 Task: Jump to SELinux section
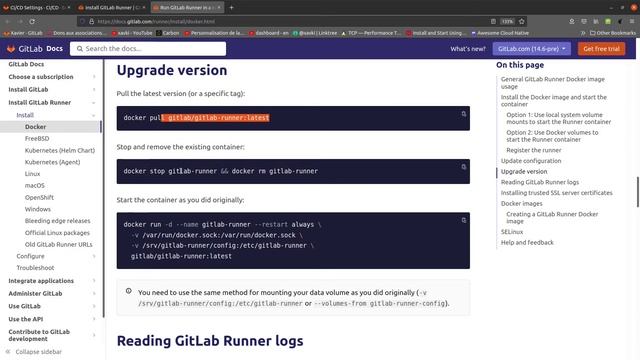click(512, 232)
